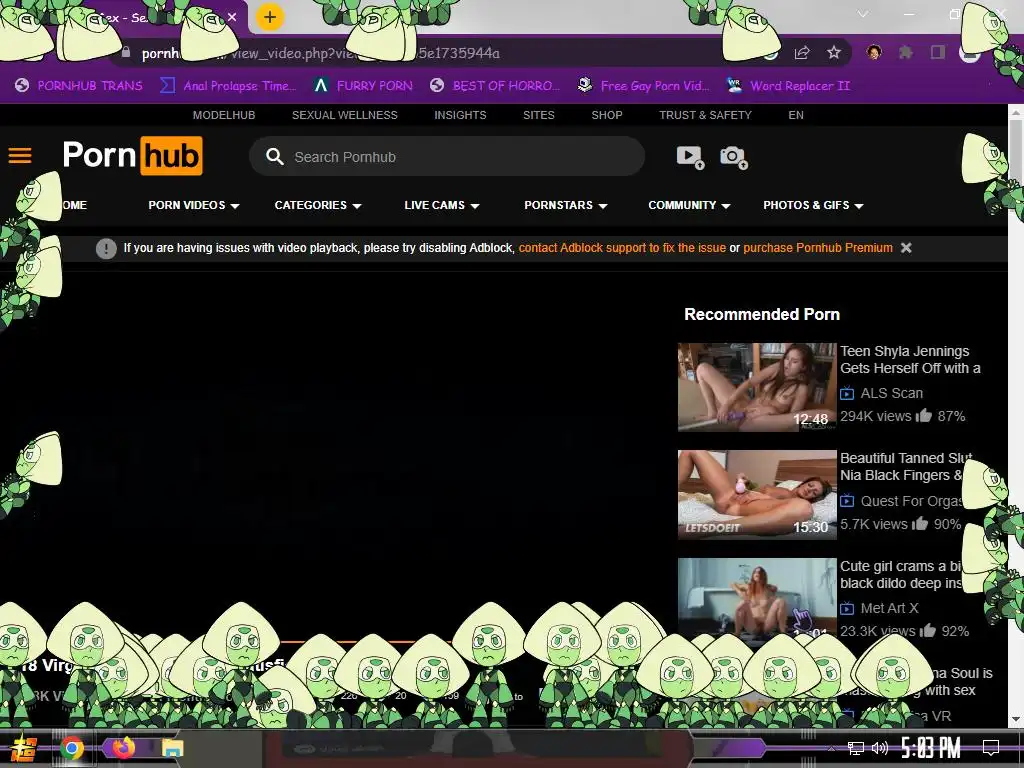
Task: Open TRUST & SAFETY in the top bar
Action: tap(705, 115)
